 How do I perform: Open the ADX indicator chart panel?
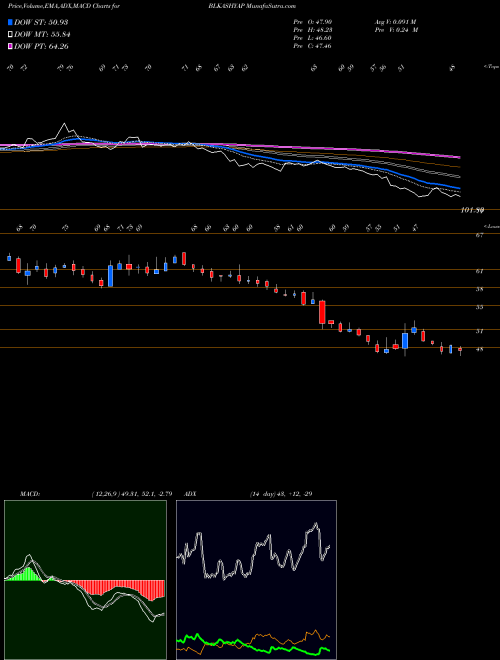(x=256, y=580)
